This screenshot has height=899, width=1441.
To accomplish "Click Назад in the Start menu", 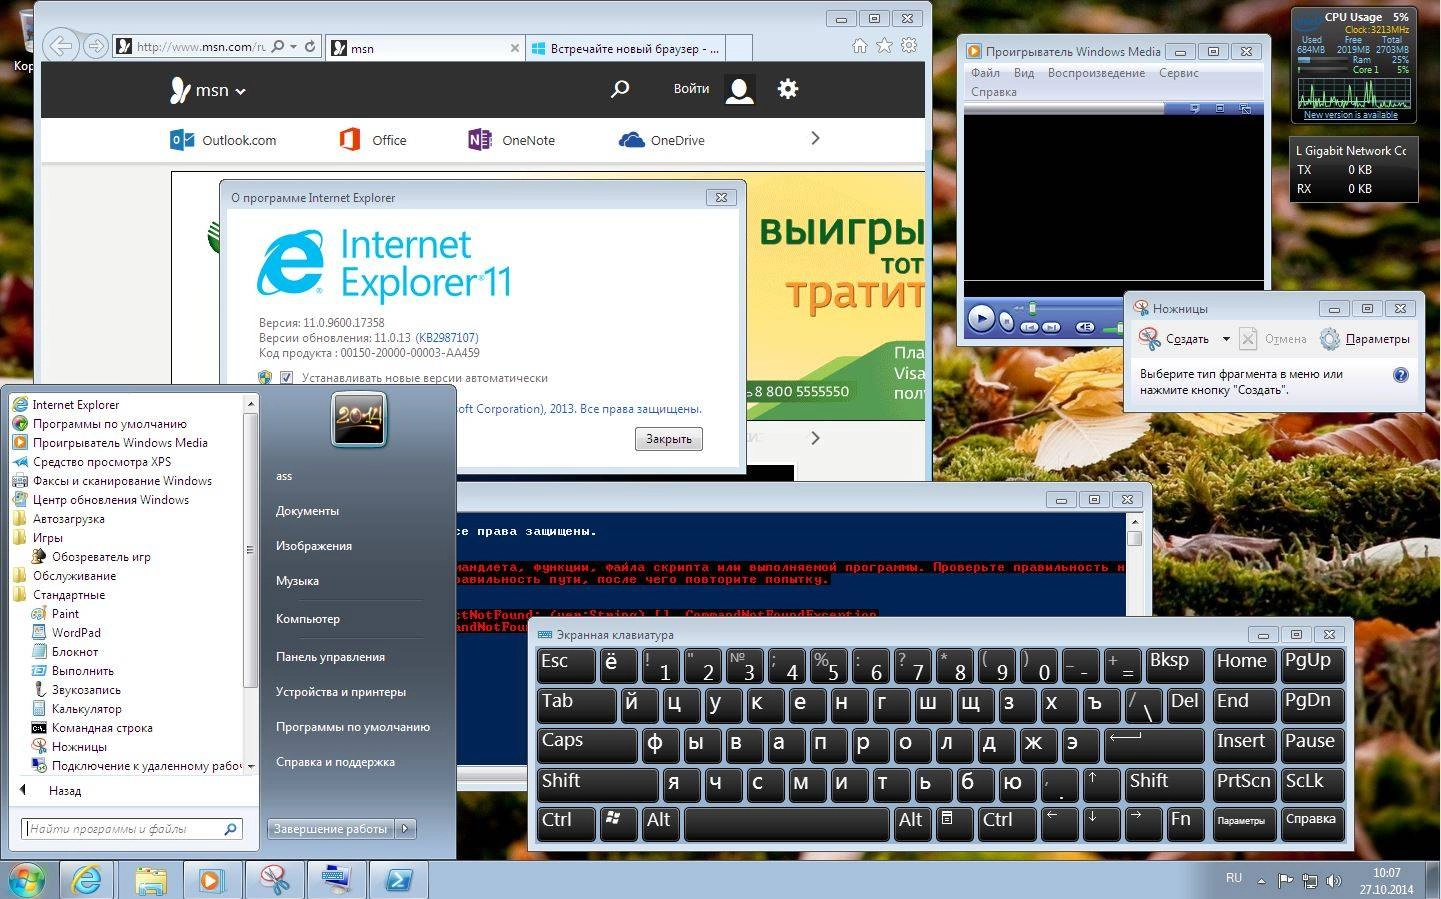I will pyautogui.click(x=65, y=790).
